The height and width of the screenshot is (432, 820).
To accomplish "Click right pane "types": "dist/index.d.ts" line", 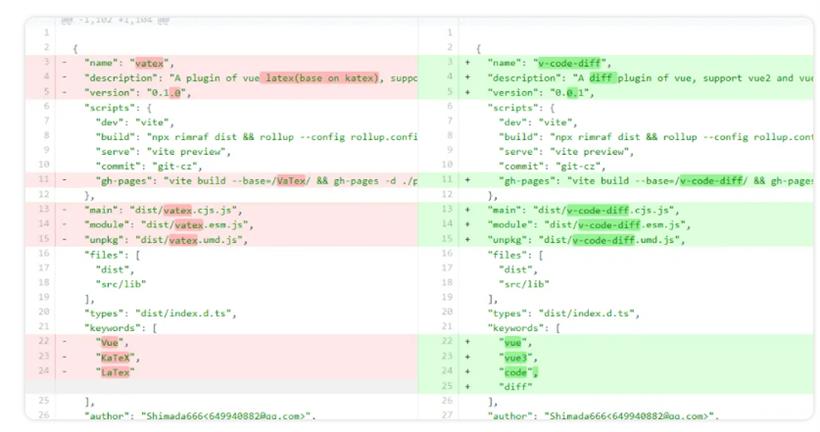I will point(616,313).
